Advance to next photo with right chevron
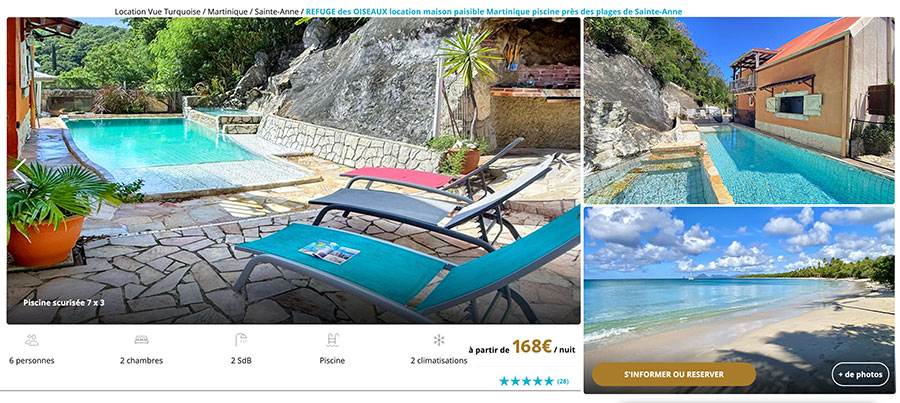Screen dimensions: 900x403 (x=567, y=170)
